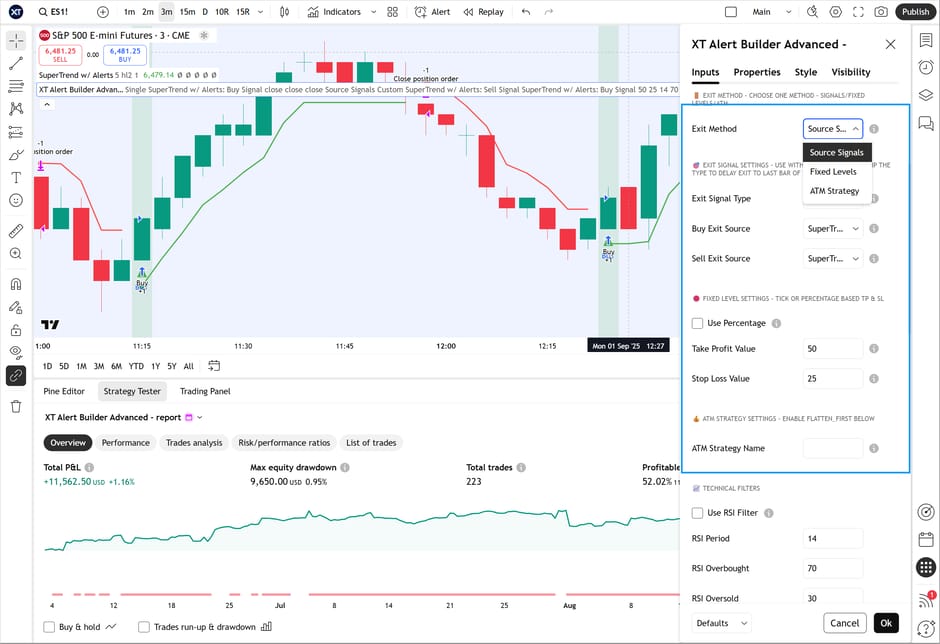Toggle Trades run-up & drawdown checkbox
This screenshot has height=644, width=940.
[144, 627]
